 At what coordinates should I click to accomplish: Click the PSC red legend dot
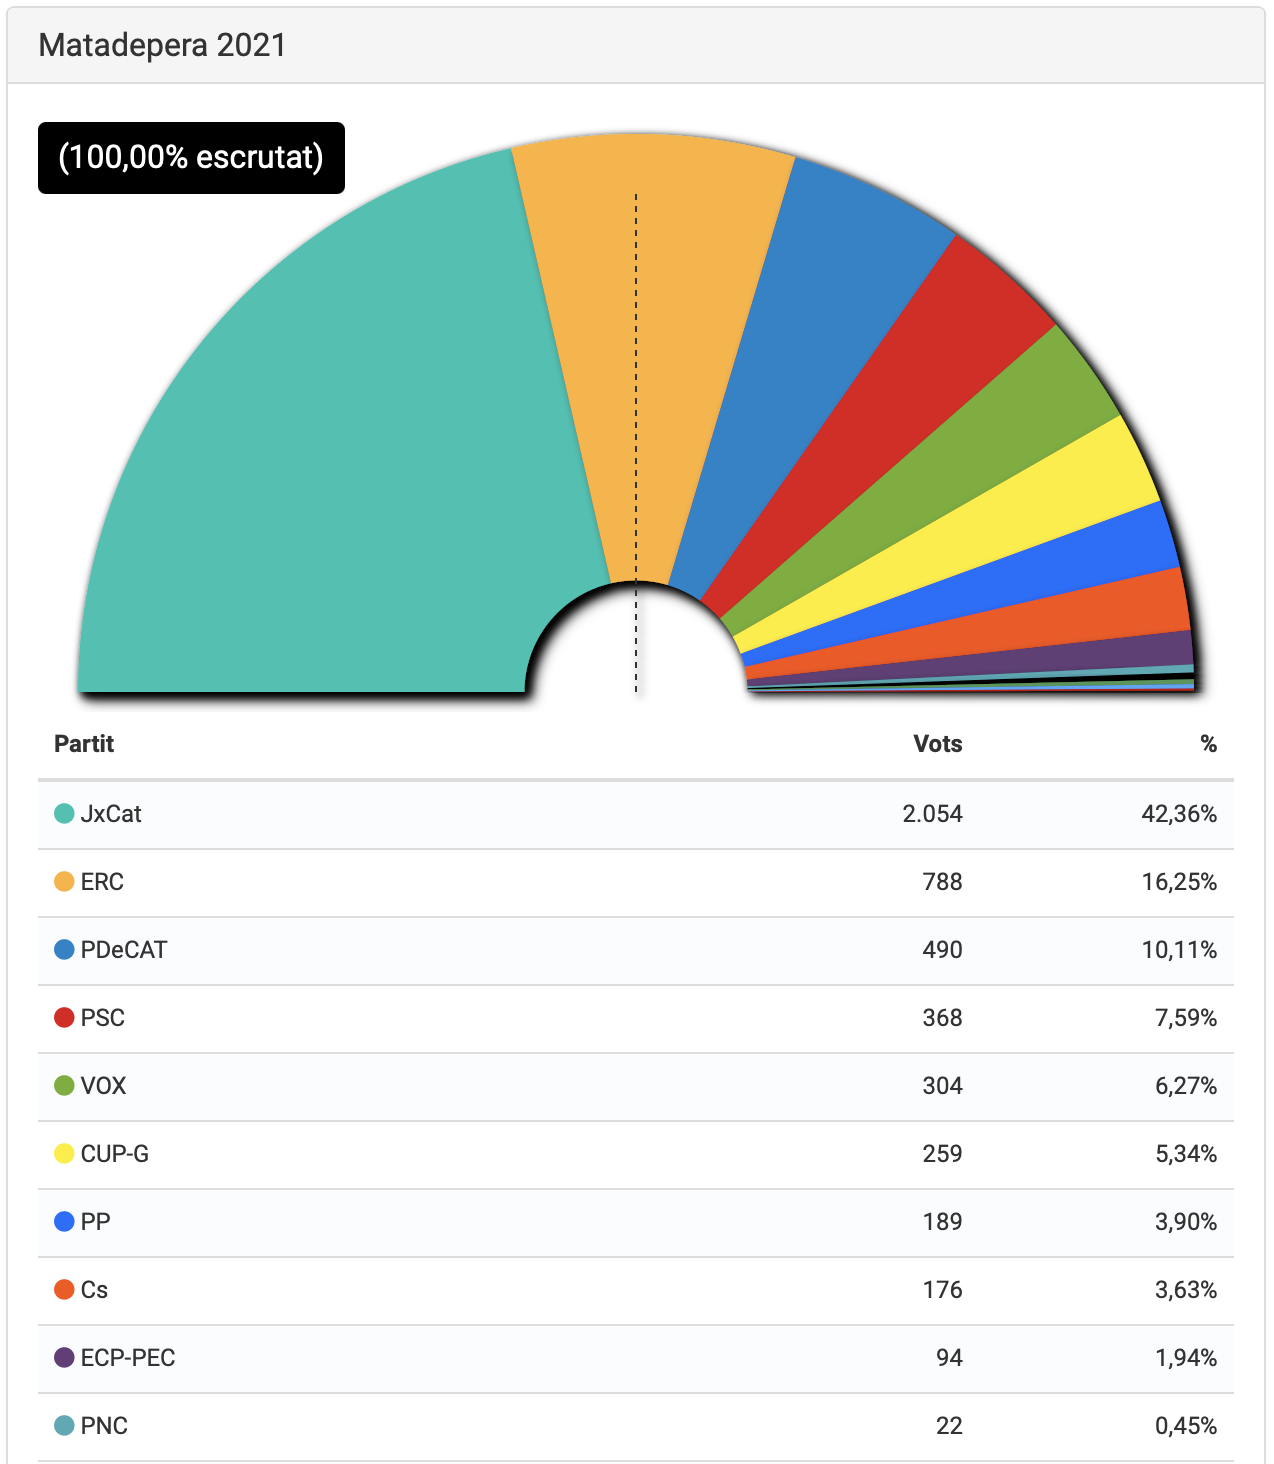(64, 1018)
